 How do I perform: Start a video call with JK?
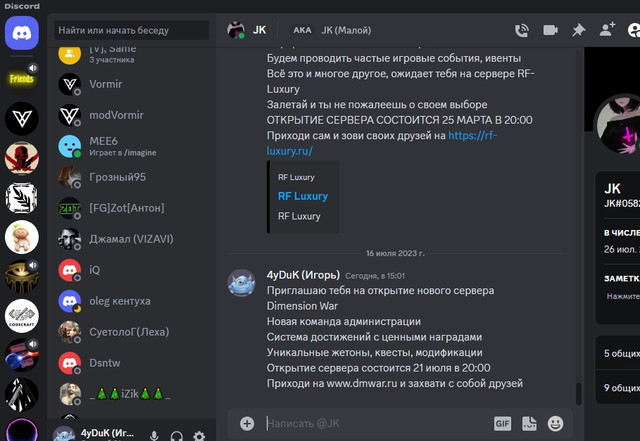tap(550, 30)
